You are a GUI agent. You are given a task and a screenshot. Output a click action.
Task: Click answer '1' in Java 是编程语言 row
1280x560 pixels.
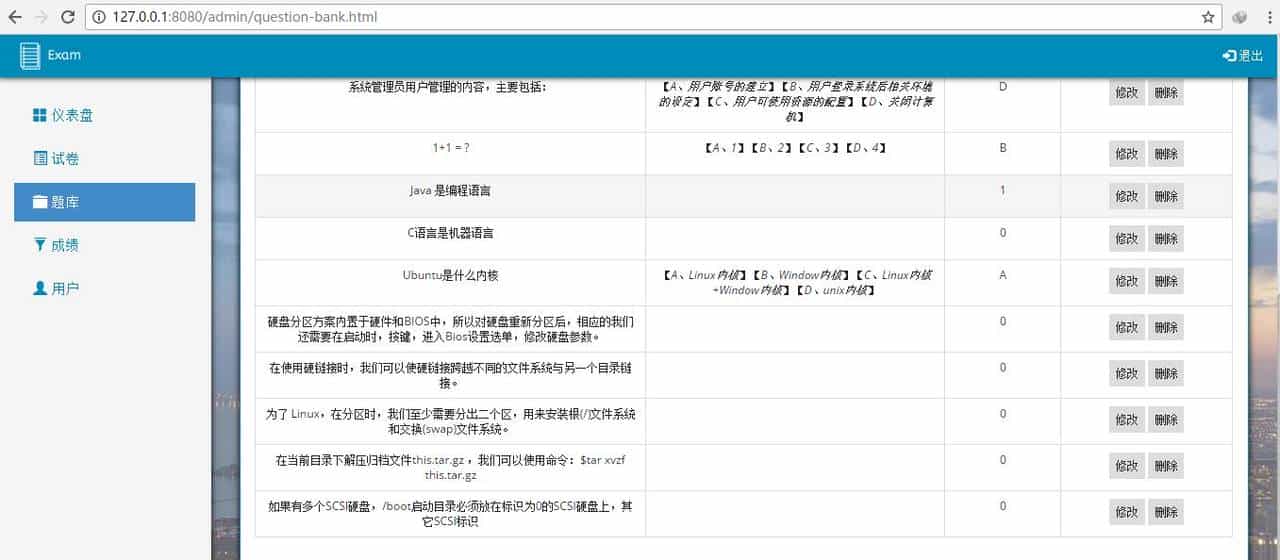point(1003,190)
